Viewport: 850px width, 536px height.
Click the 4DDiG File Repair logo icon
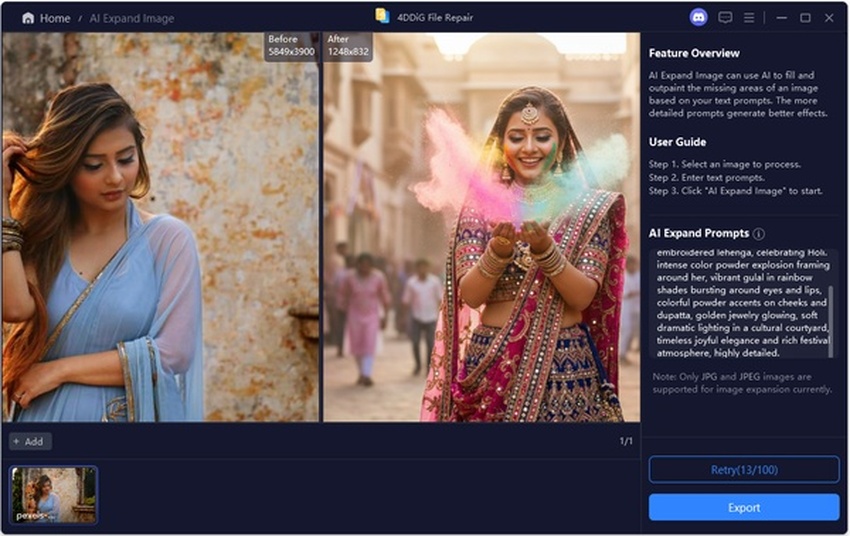click(382, 16)
